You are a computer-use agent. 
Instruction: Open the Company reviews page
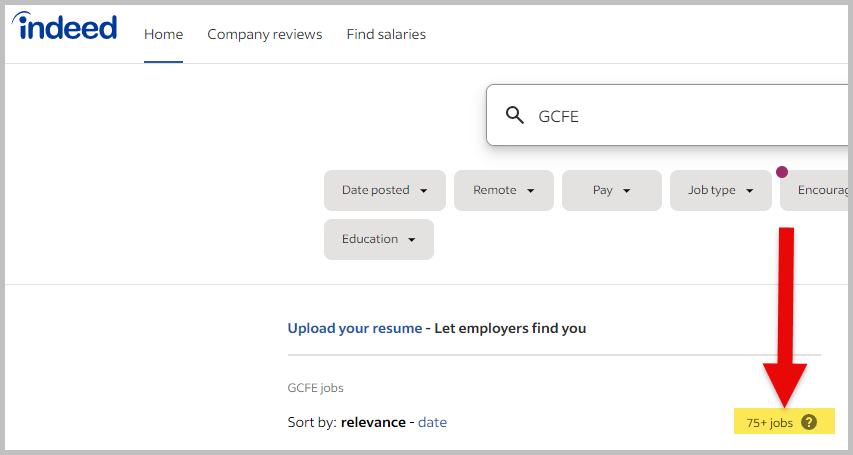pos(264,34)
